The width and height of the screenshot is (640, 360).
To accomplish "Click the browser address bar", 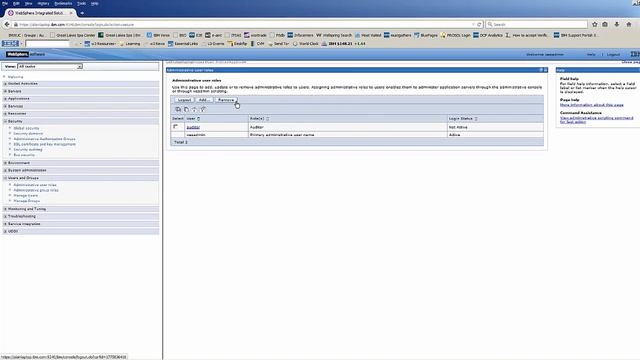I will [245, 24].
